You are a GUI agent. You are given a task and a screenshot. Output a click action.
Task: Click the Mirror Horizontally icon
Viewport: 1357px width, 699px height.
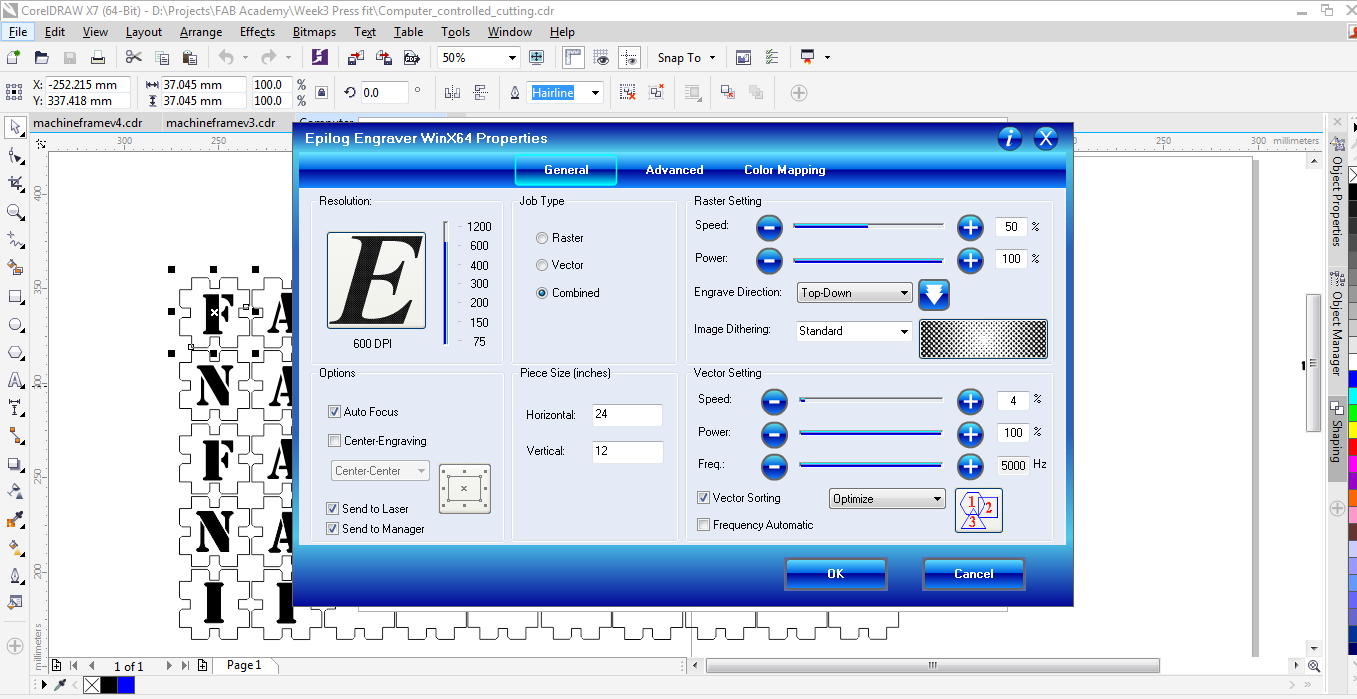pyautogui.click(x=452, y=92)
